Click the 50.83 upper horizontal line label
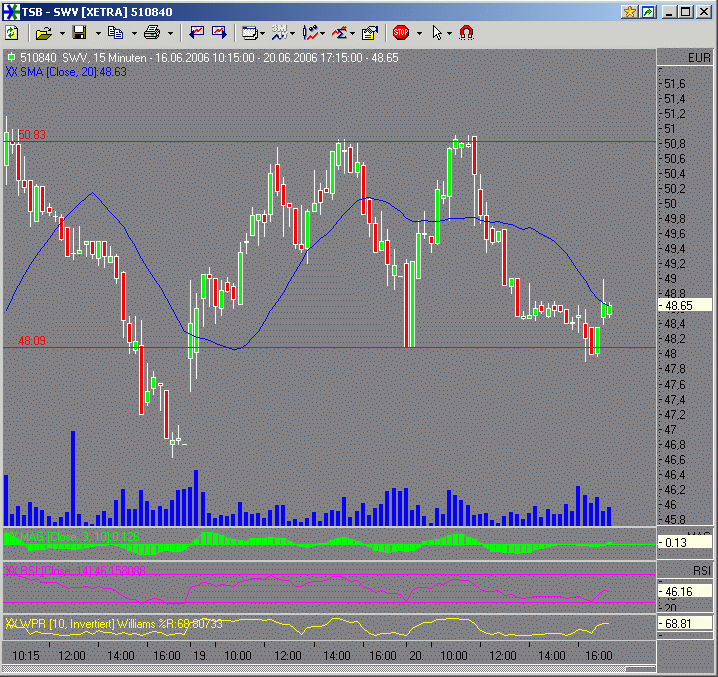 coord(32,135)
